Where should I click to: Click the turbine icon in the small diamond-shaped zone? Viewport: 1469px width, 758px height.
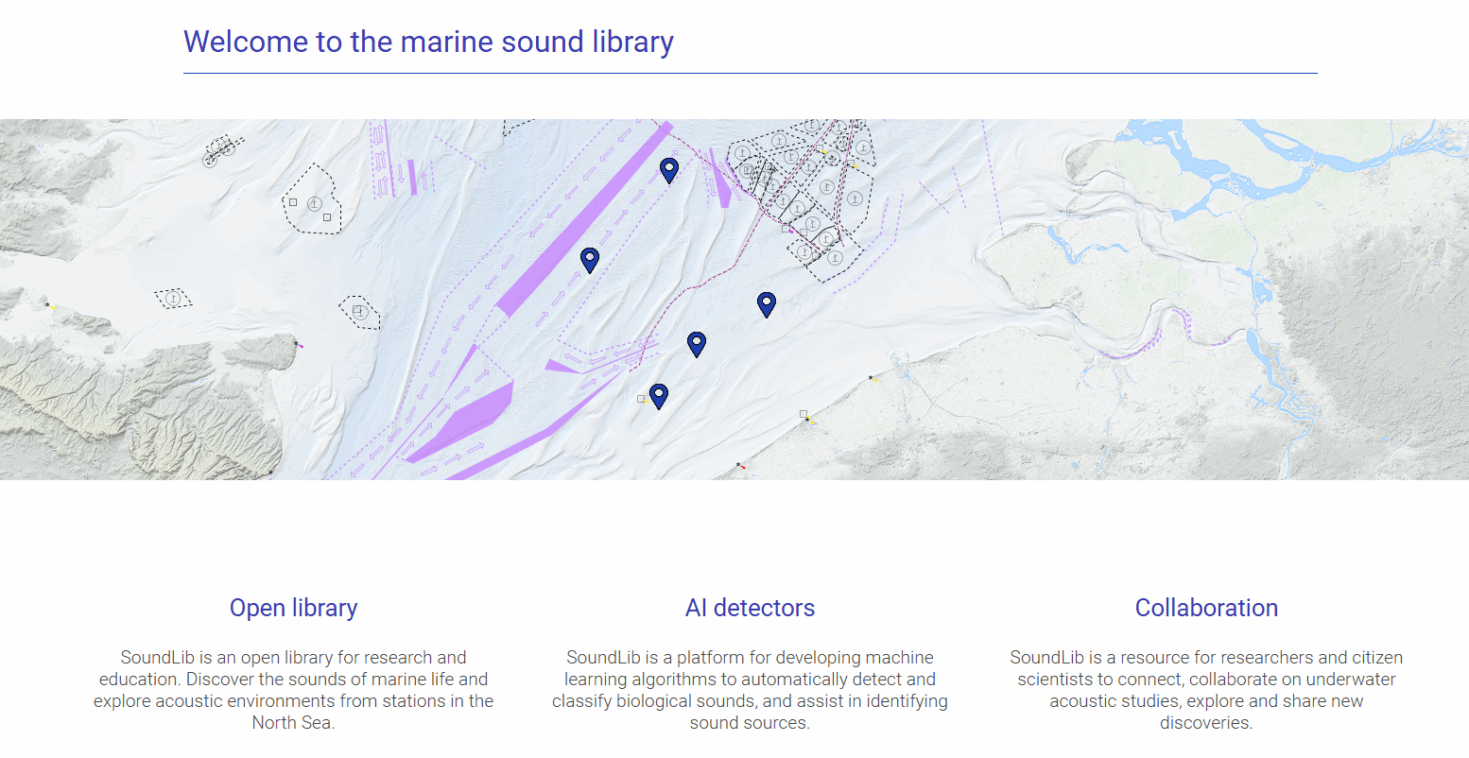[173, 299]
